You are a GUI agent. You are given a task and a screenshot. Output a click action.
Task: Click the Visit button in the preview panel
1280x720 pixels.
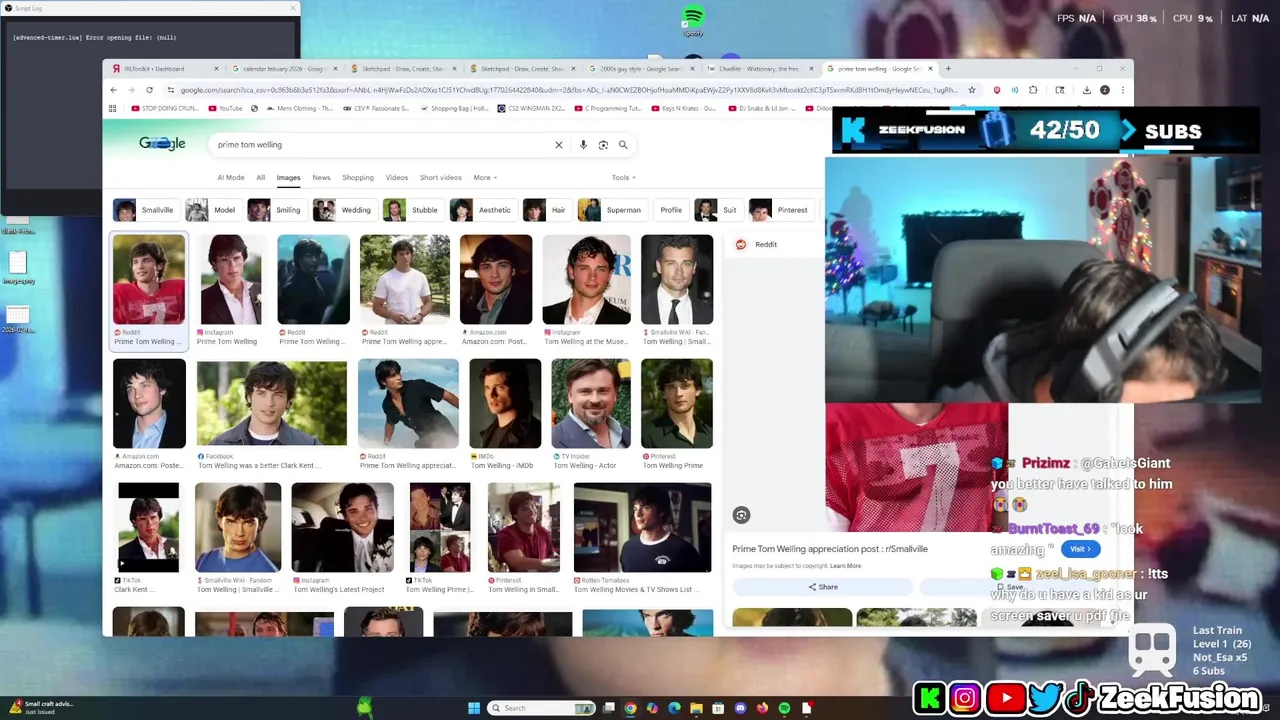click(x=1079, y=549)
